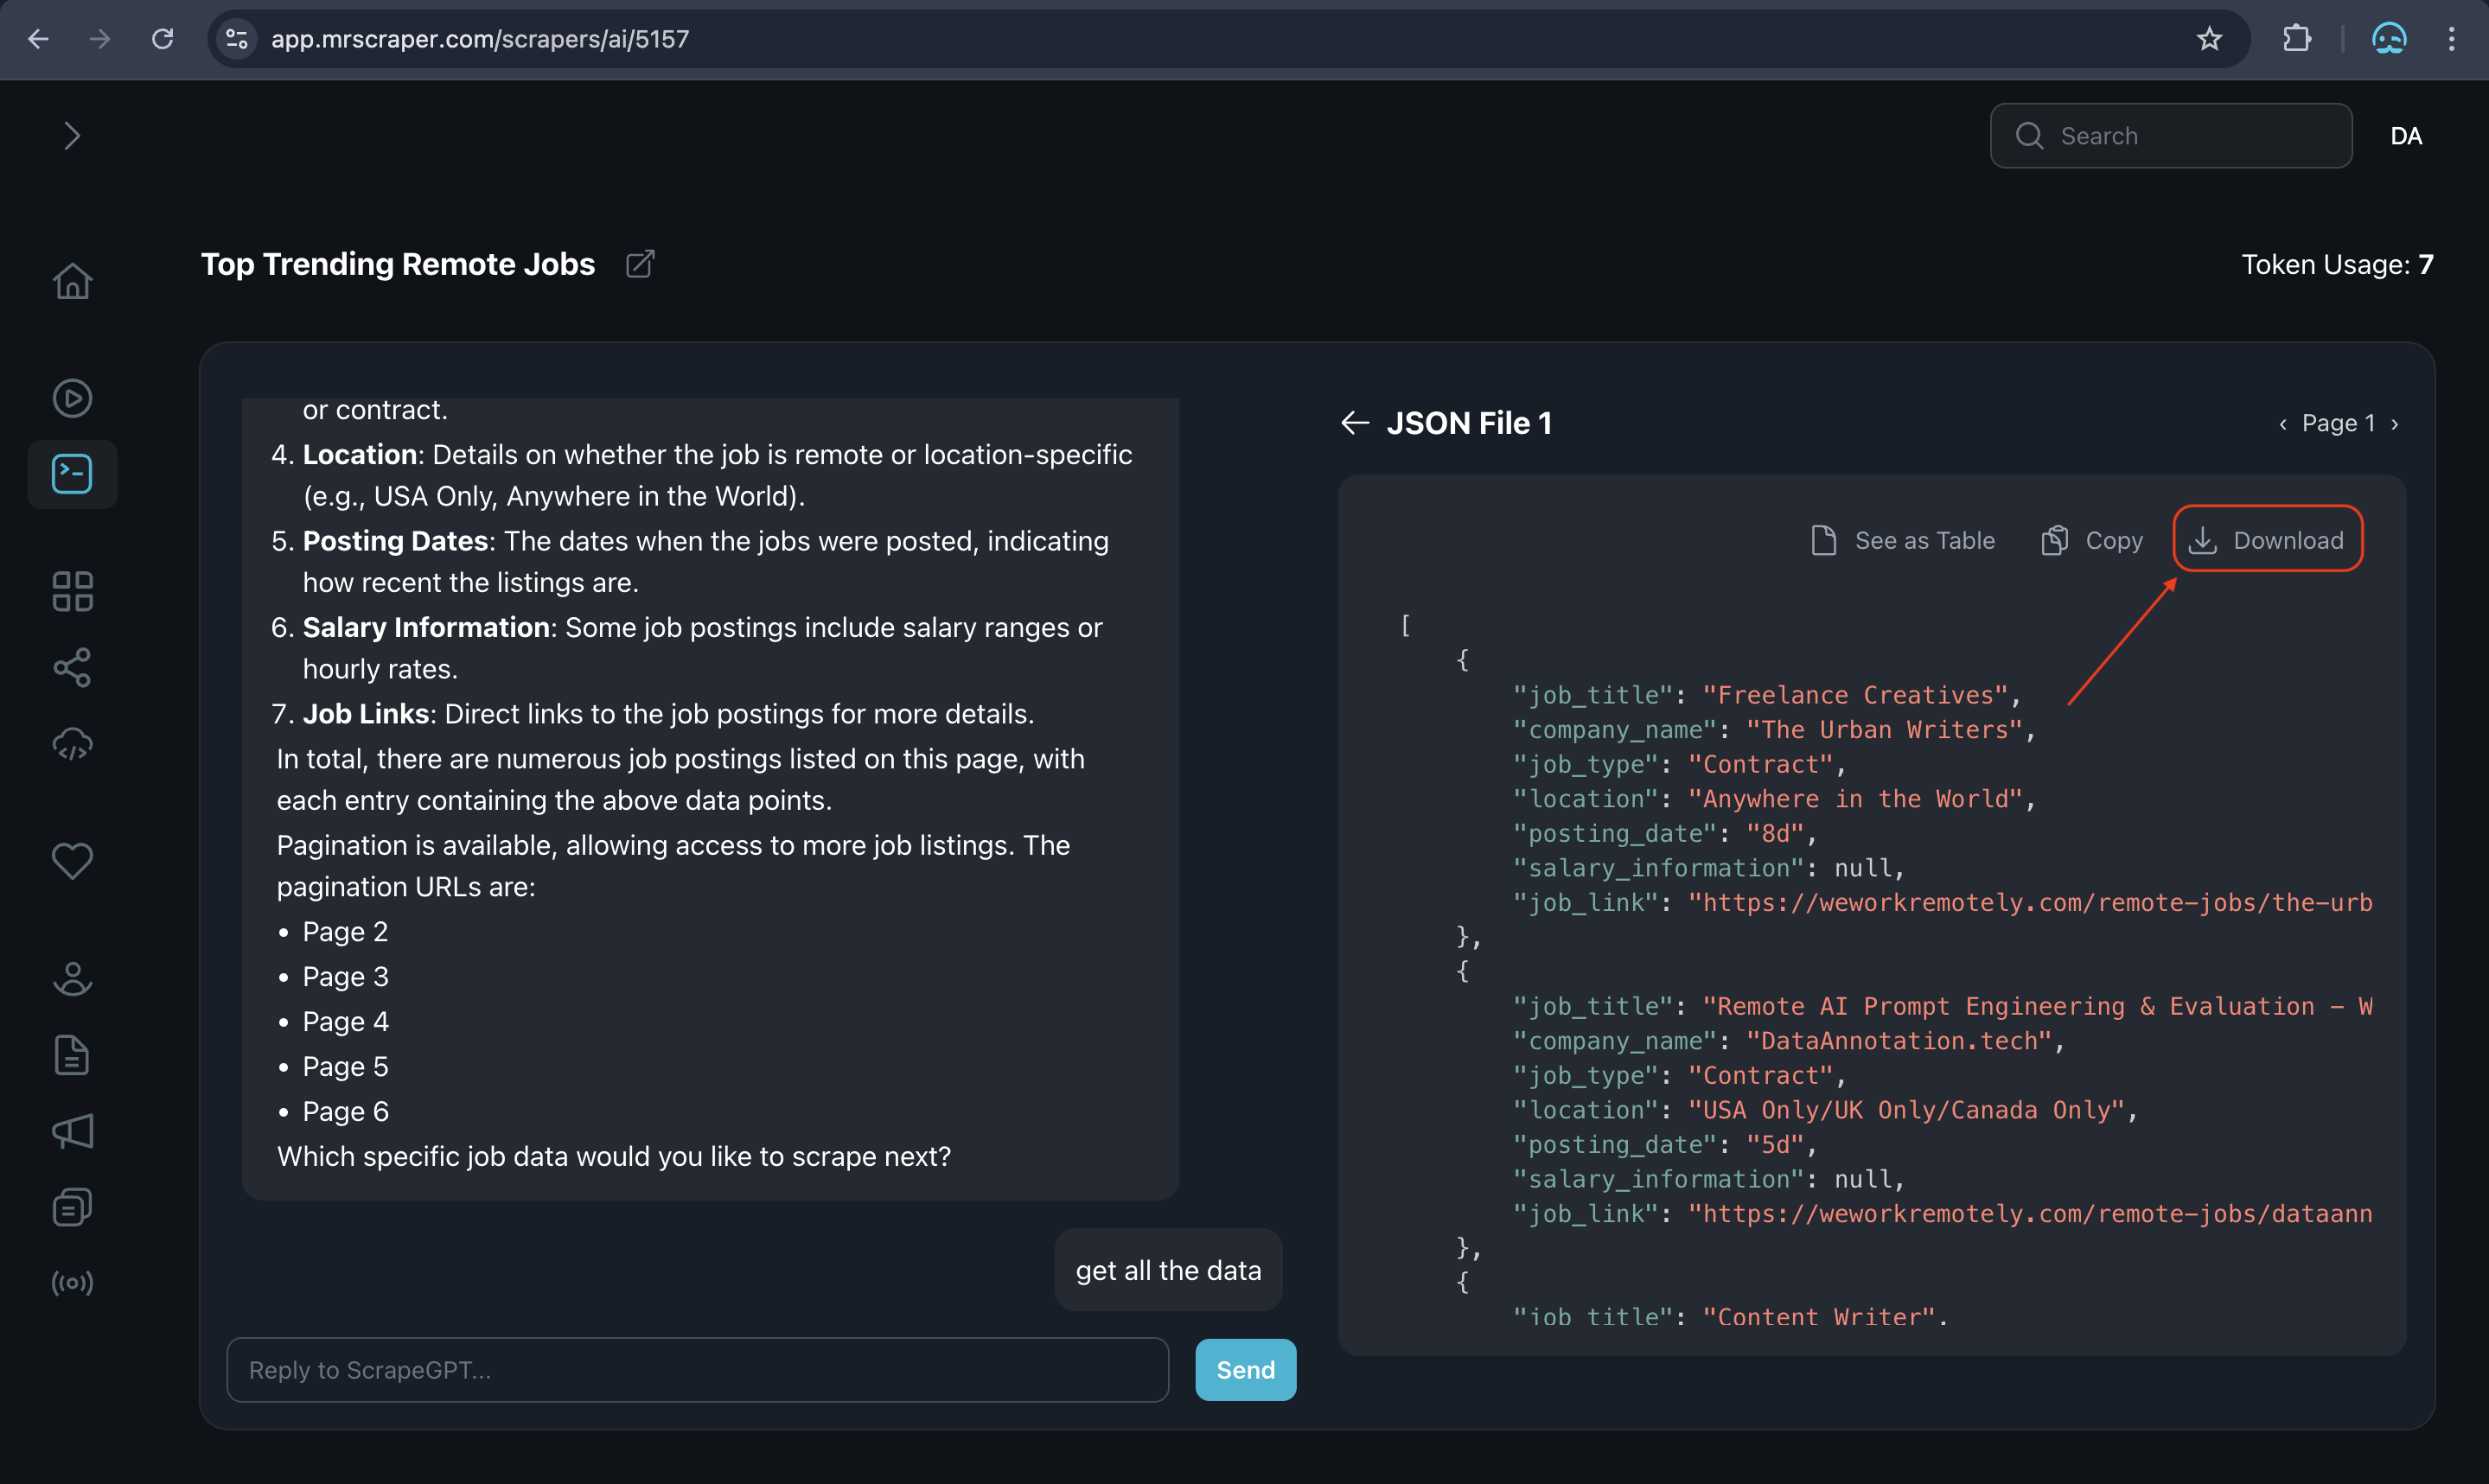Click the address bar URL
This screenshot has width=2489, height=1484.
[x=480, y=39]
